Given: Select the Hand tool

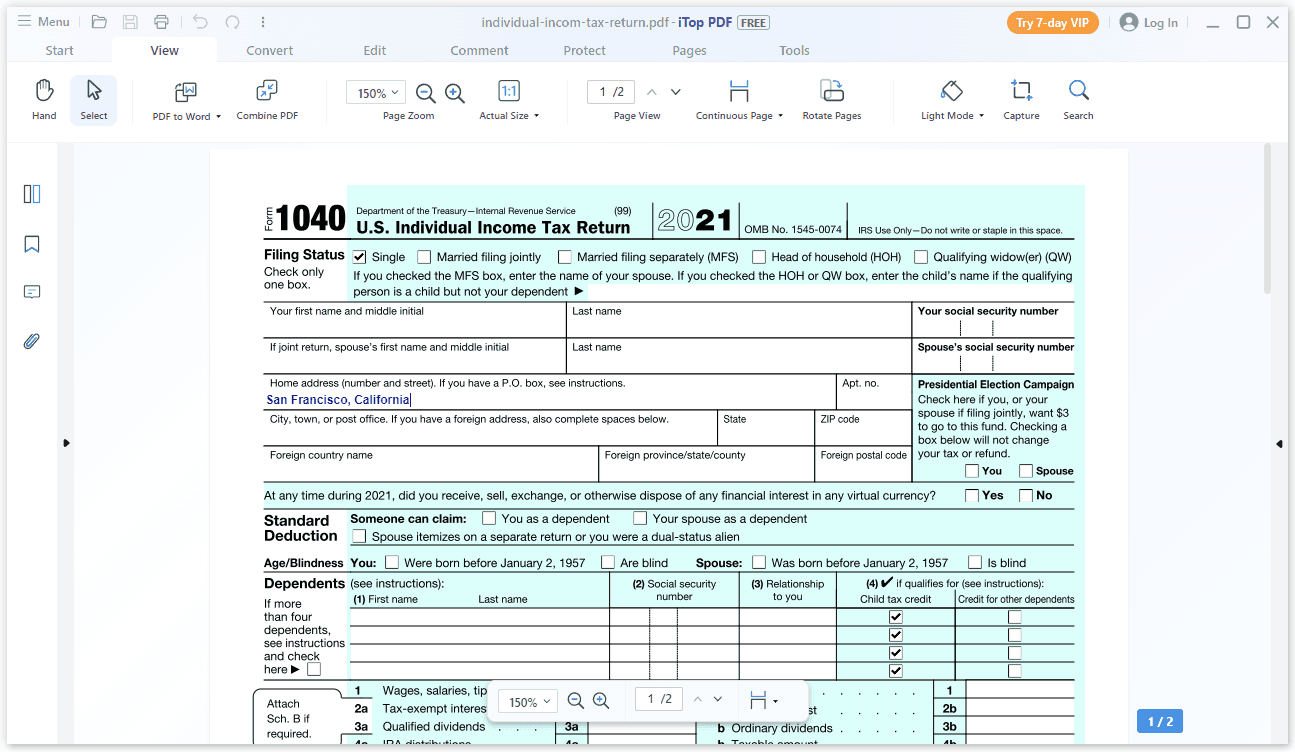Looking at the screenshot, I should tap(43, 99).
